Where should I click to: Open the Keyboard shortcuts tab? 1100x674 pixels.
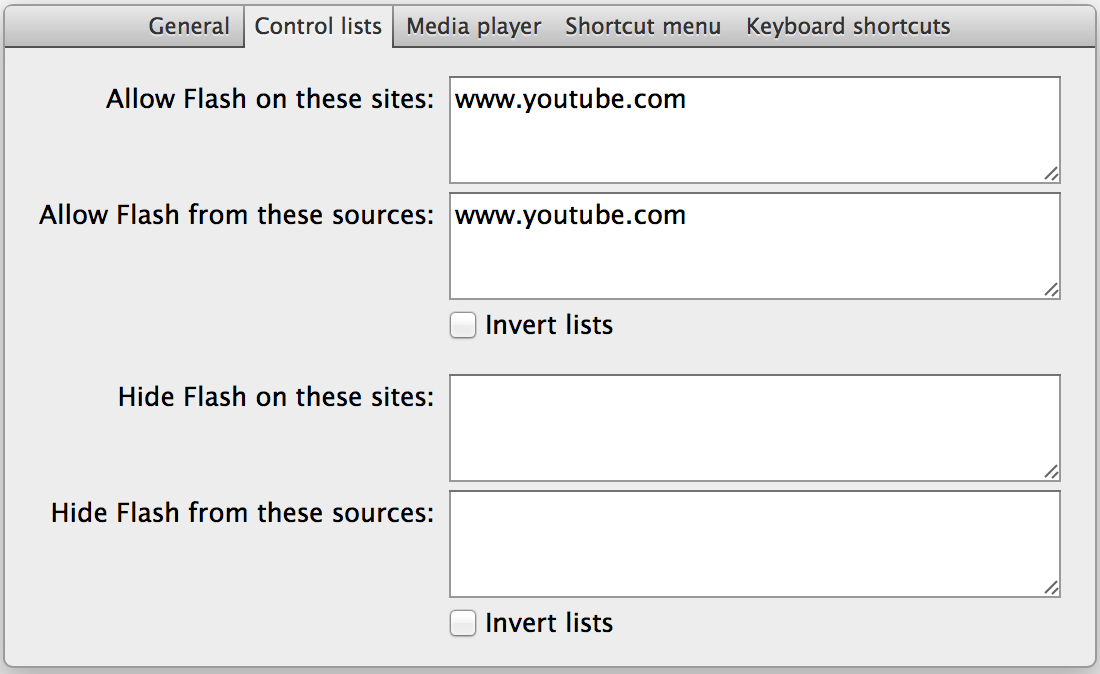[x=848, y=26]
